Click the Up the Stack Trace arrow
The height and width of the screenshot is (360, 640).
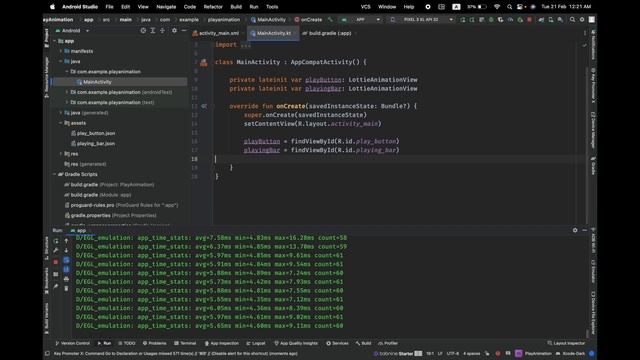(x=66, y=241)
